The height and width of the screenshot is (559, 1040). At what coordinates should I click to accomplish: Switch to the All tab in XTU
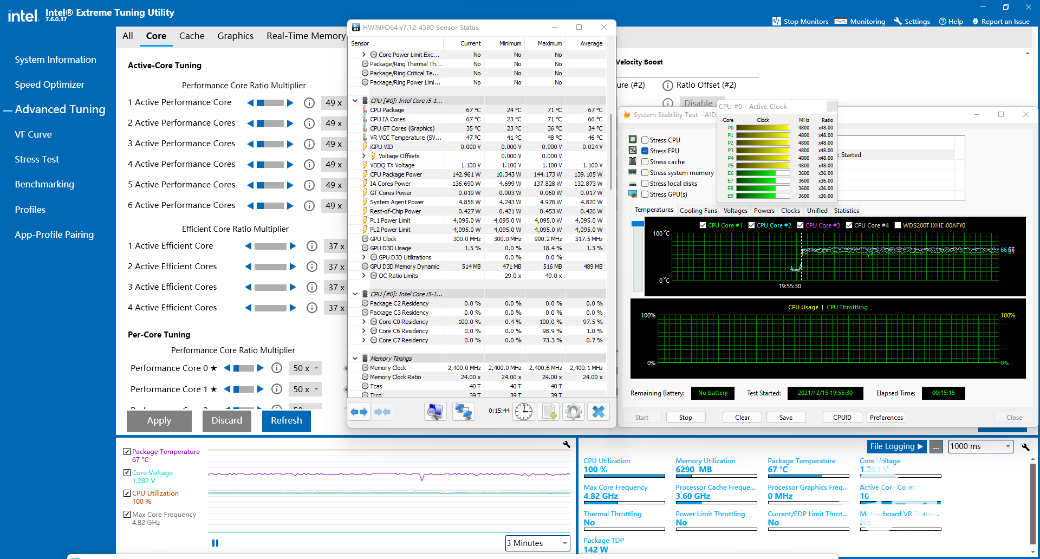pyautogui.click(x=128, y=36)
